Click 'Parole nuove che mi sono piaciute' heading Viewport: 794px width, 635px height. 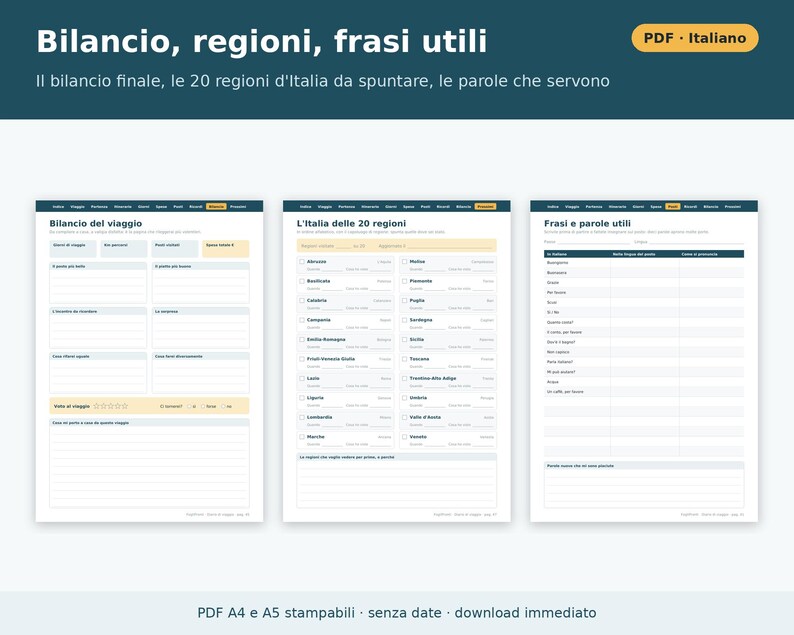point(580,466)
